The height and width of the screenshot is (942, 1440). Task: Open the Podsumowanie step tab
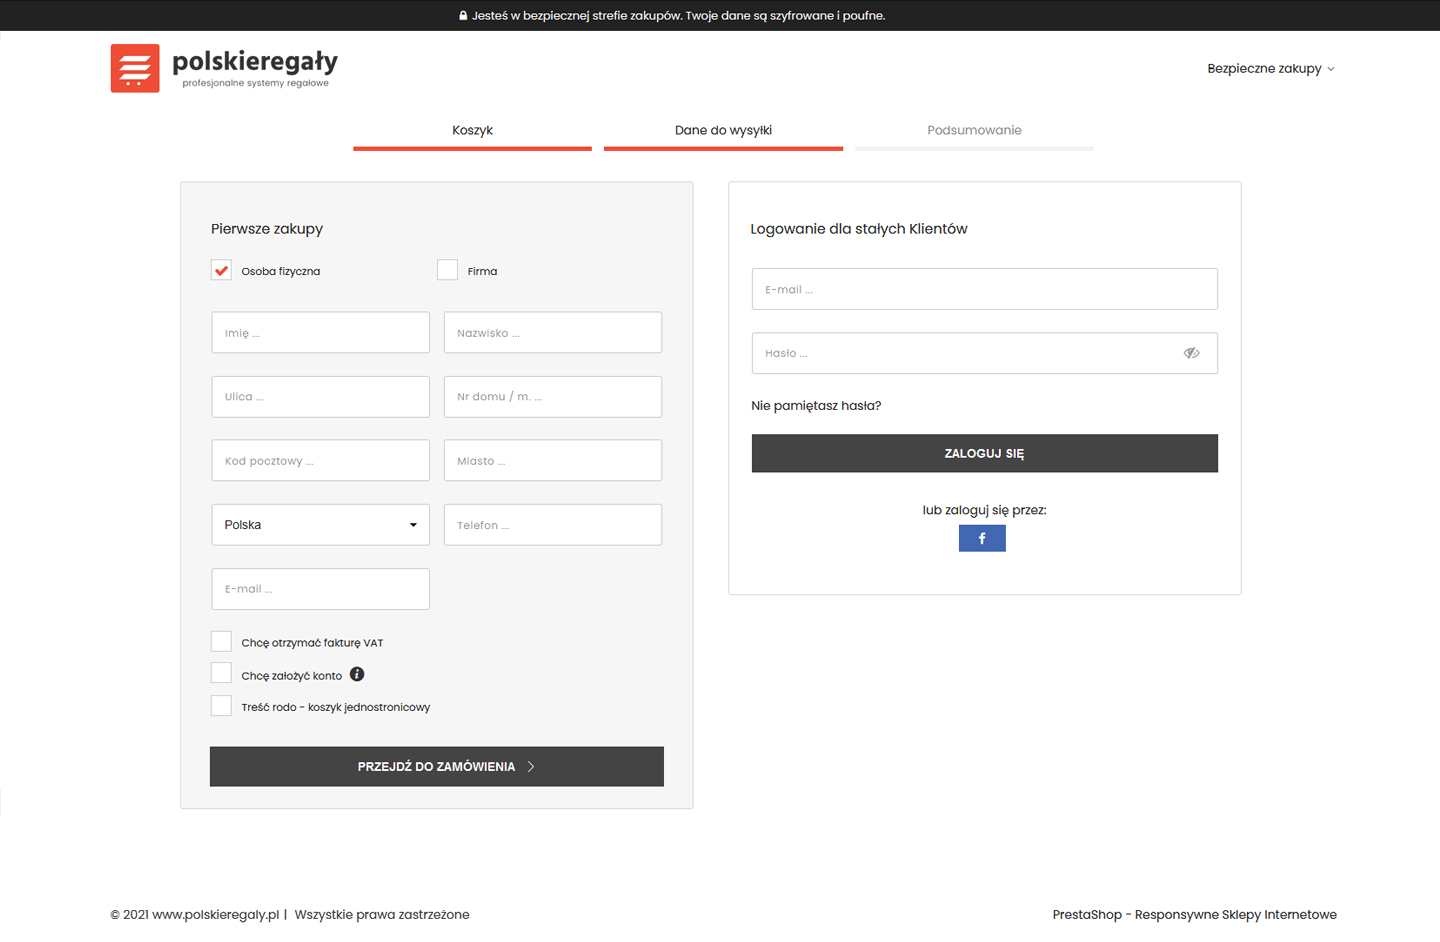(974, 131)
